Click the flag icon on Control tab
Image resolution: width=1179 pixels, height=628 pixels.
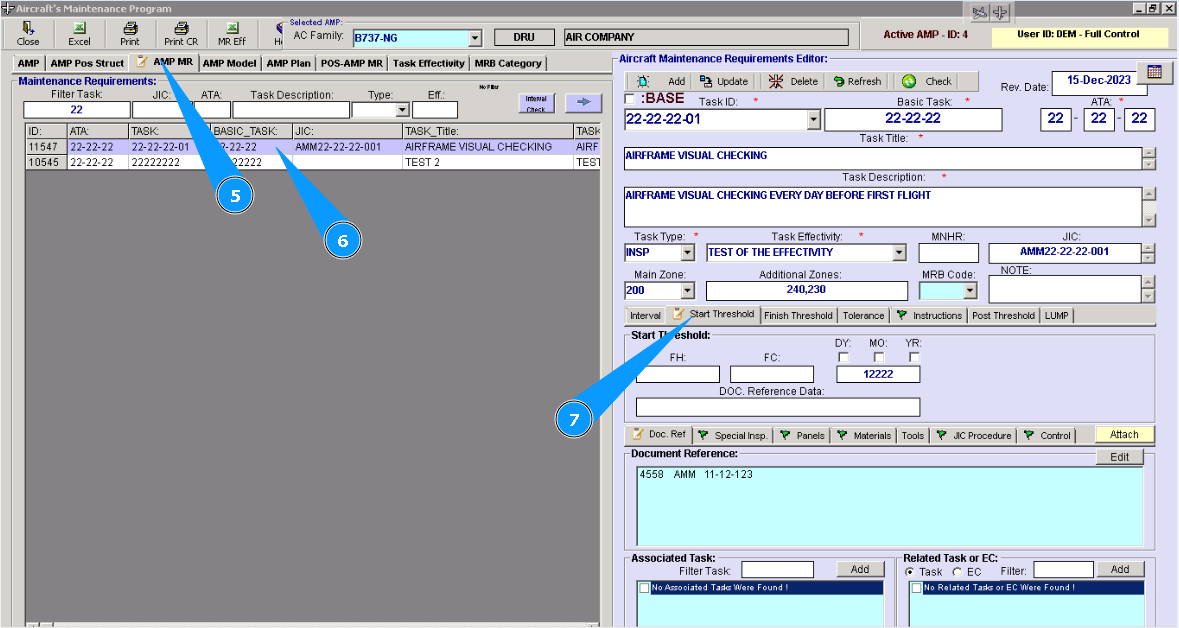(1029, 435)
